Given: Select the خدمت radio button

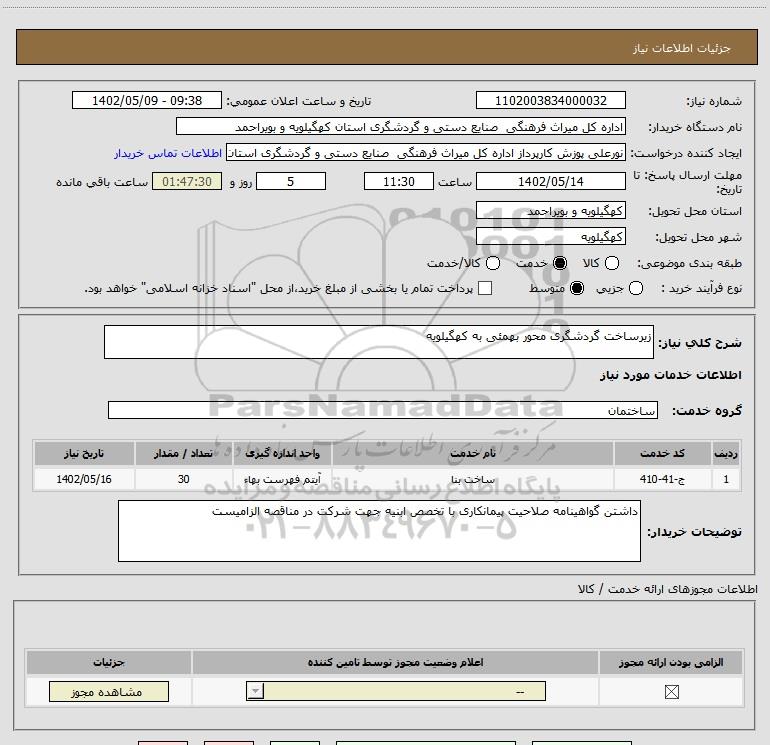Looking at the screenshot, I should (x=560, y=263).
